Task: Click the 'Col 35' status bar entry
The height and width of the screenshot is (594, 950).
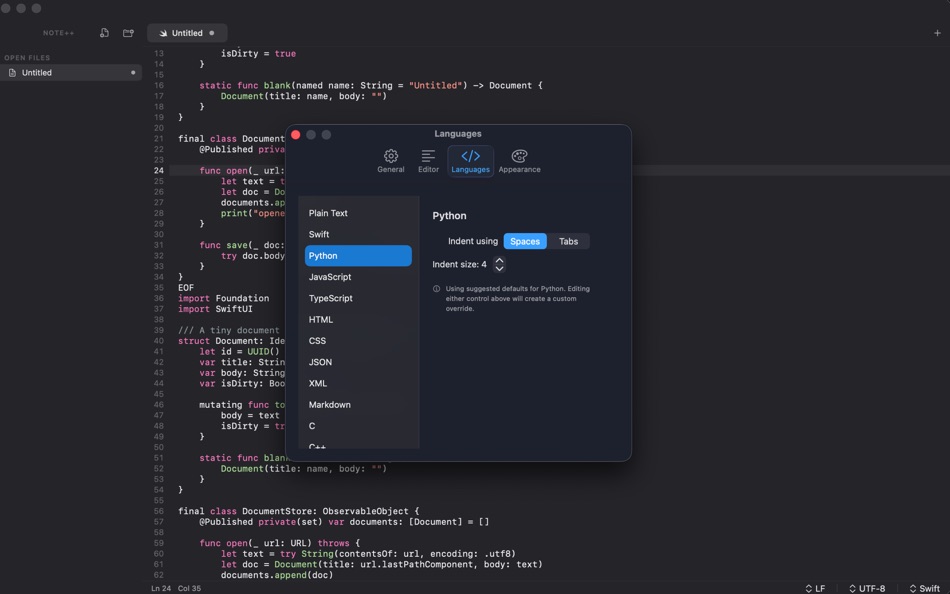Action: coord(189,589)
